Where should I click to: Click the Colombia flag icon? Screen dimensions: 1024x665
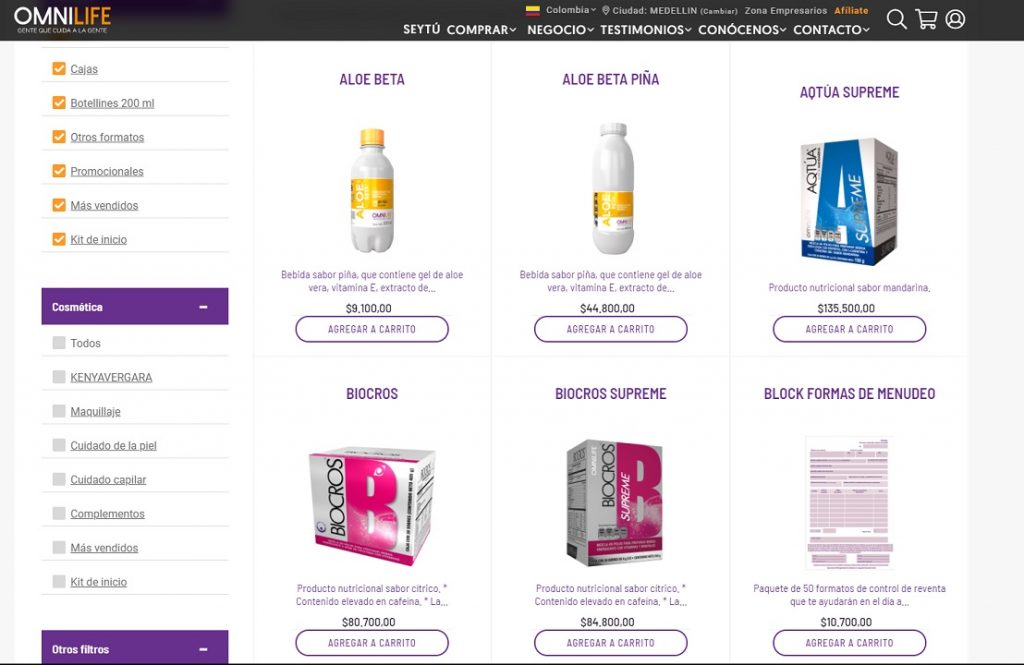(x=533, y=10)
